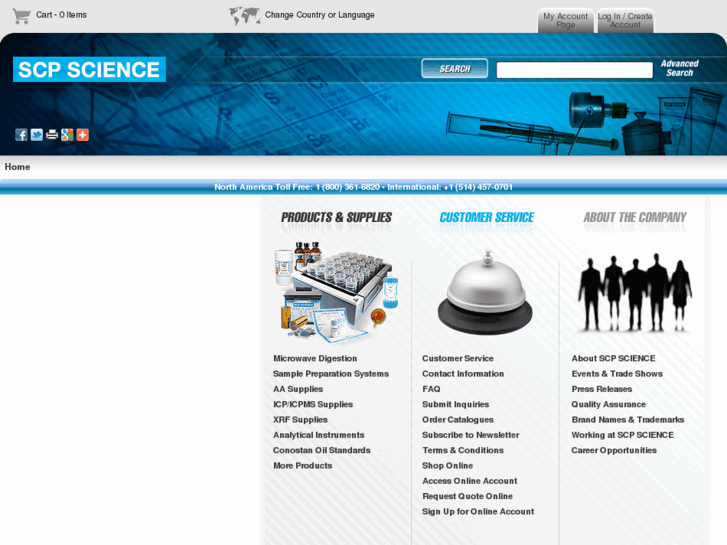Open Events & Trade Shows link
This screenshot has width=727, height=545.
click(617, 374)
